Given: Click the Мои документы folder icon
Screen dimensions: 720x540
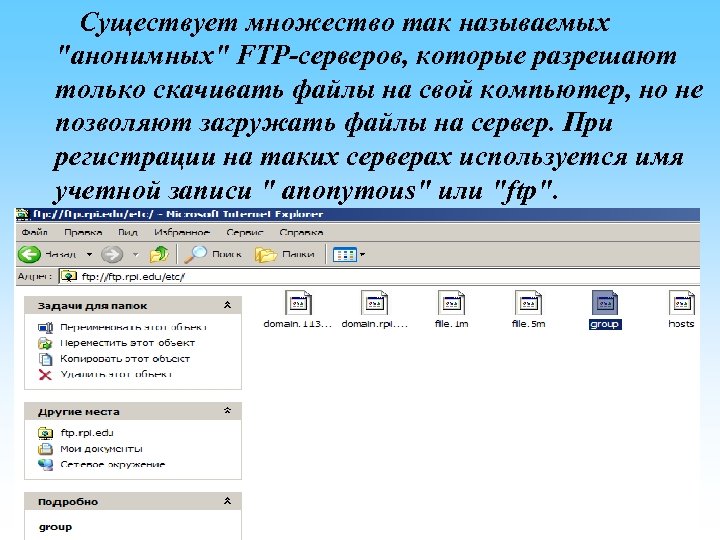Looking at the screenshot, I should pos(45,449).
